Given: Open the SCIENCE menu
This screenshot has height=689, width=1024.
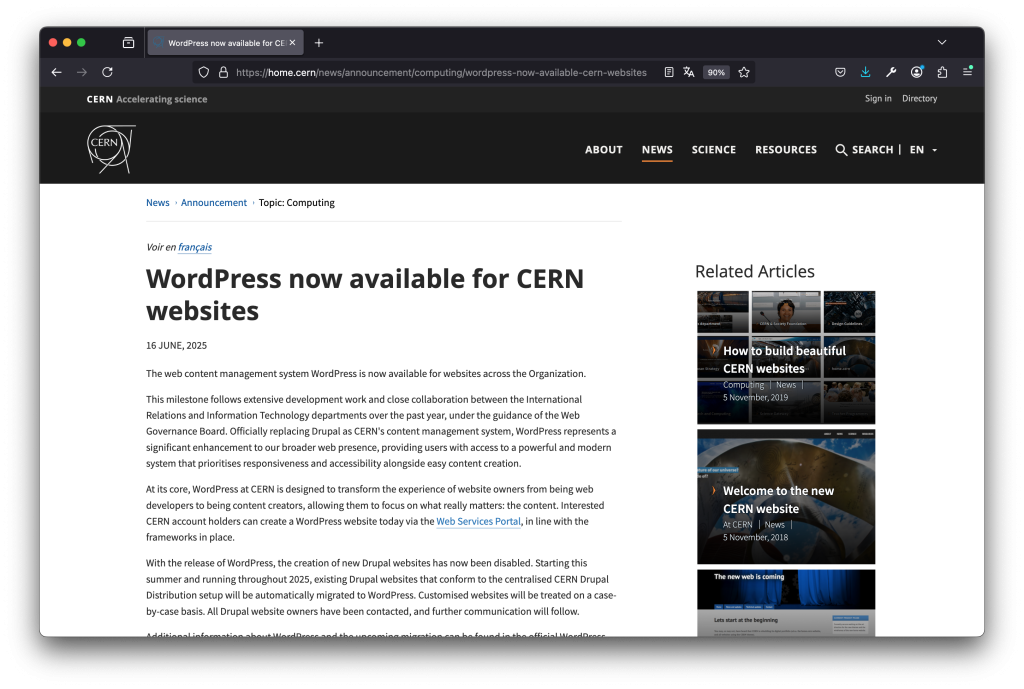Looking at the screenshot, I should [x=714, y=150].
